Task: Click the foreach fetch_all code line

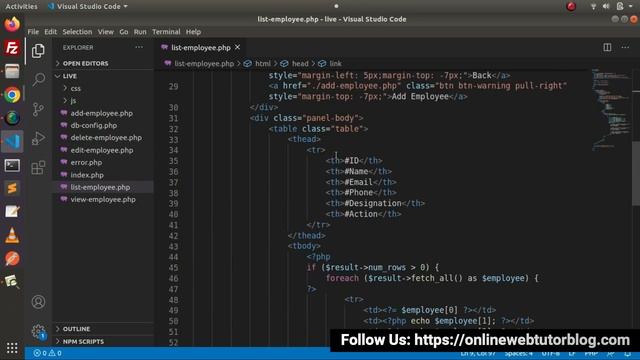Action: pos(432,278)
